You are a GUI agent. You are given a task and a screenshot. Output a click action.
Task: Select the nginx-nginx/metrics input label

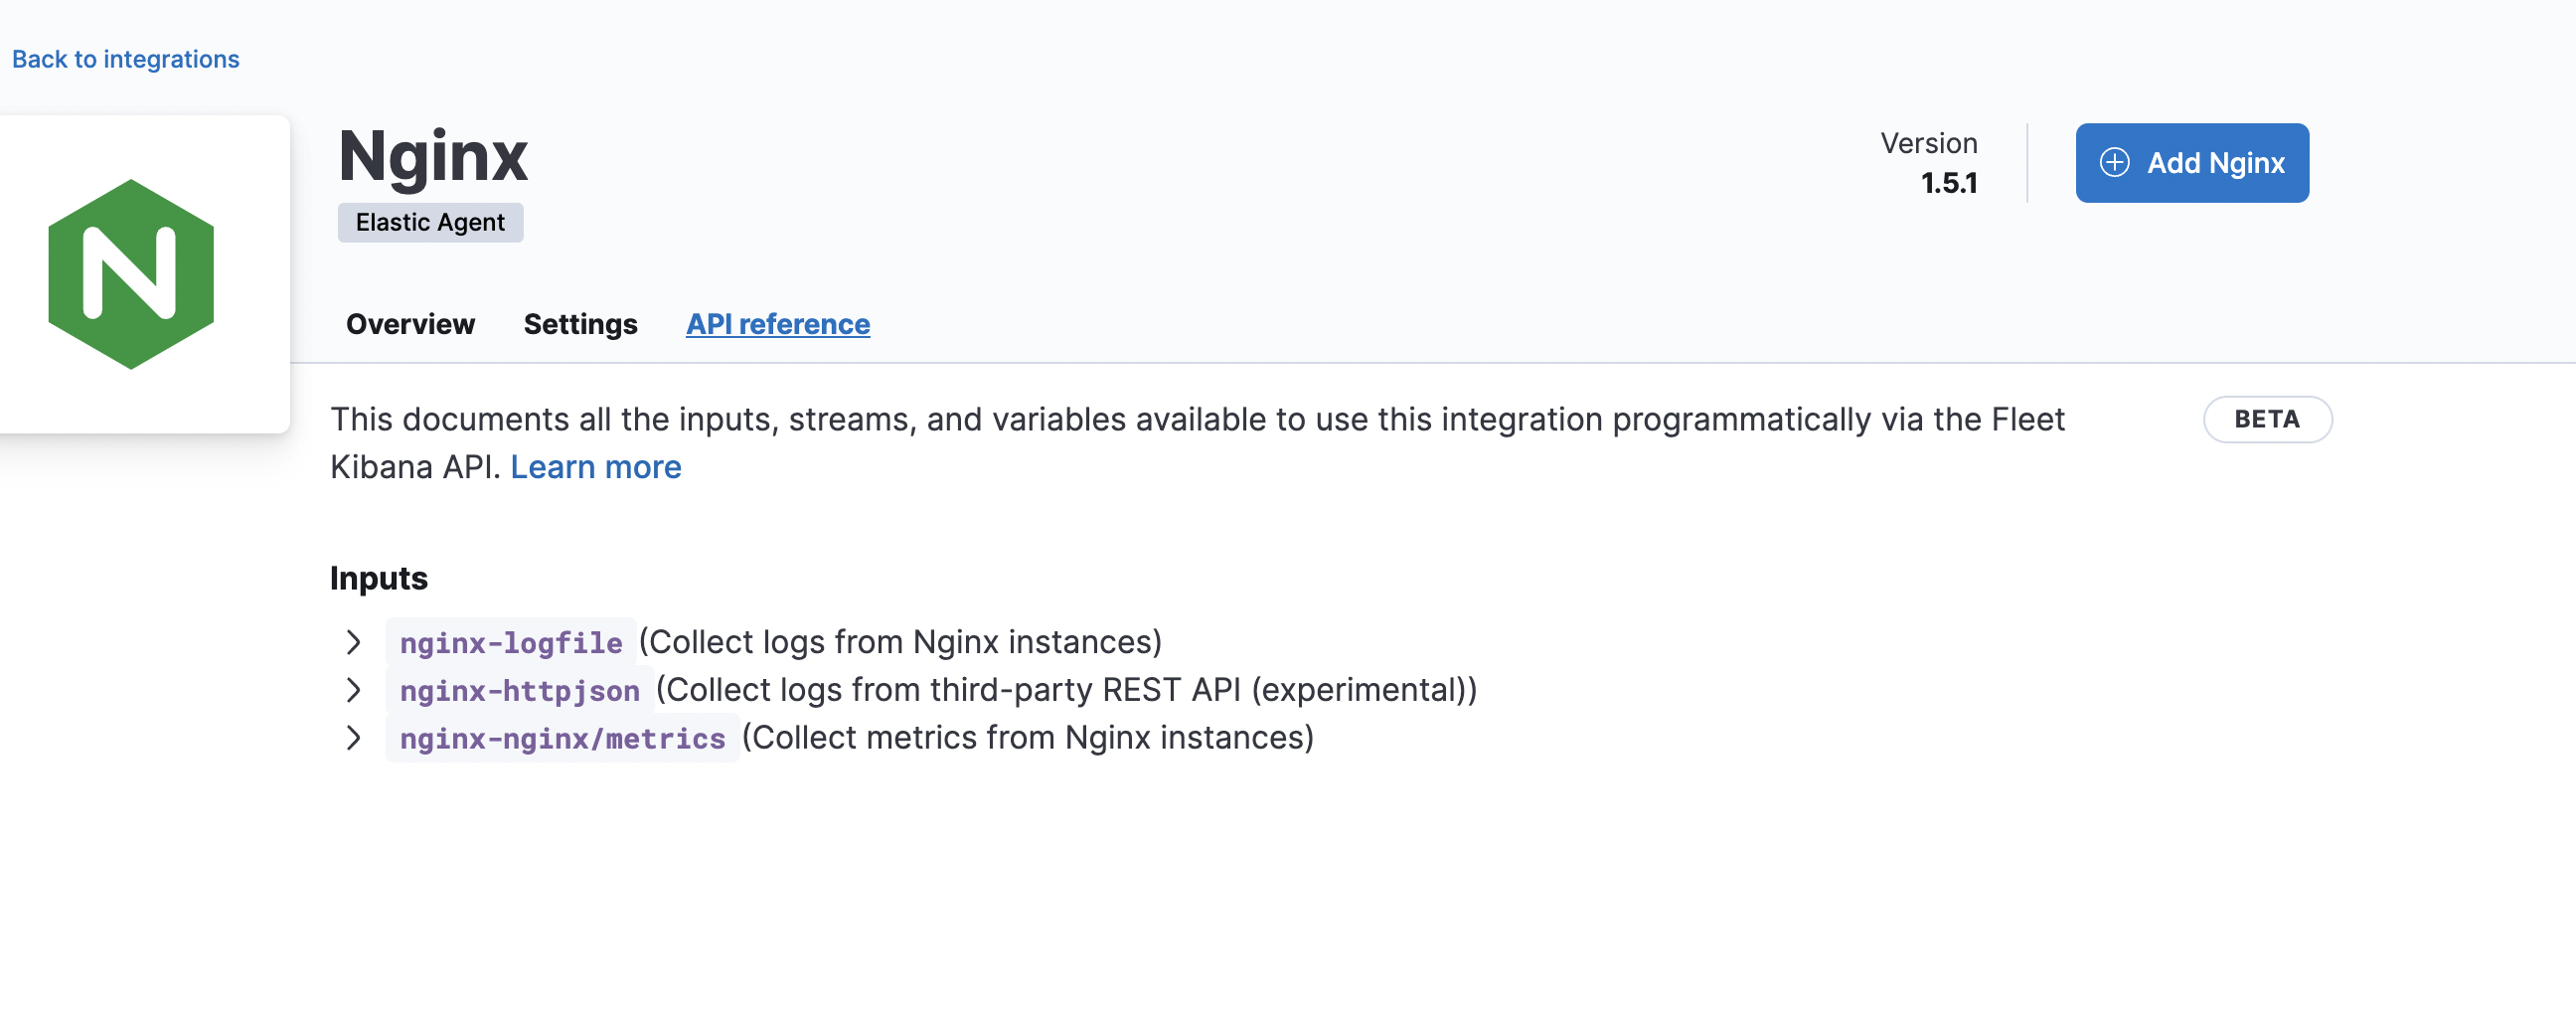pos(561,738)
